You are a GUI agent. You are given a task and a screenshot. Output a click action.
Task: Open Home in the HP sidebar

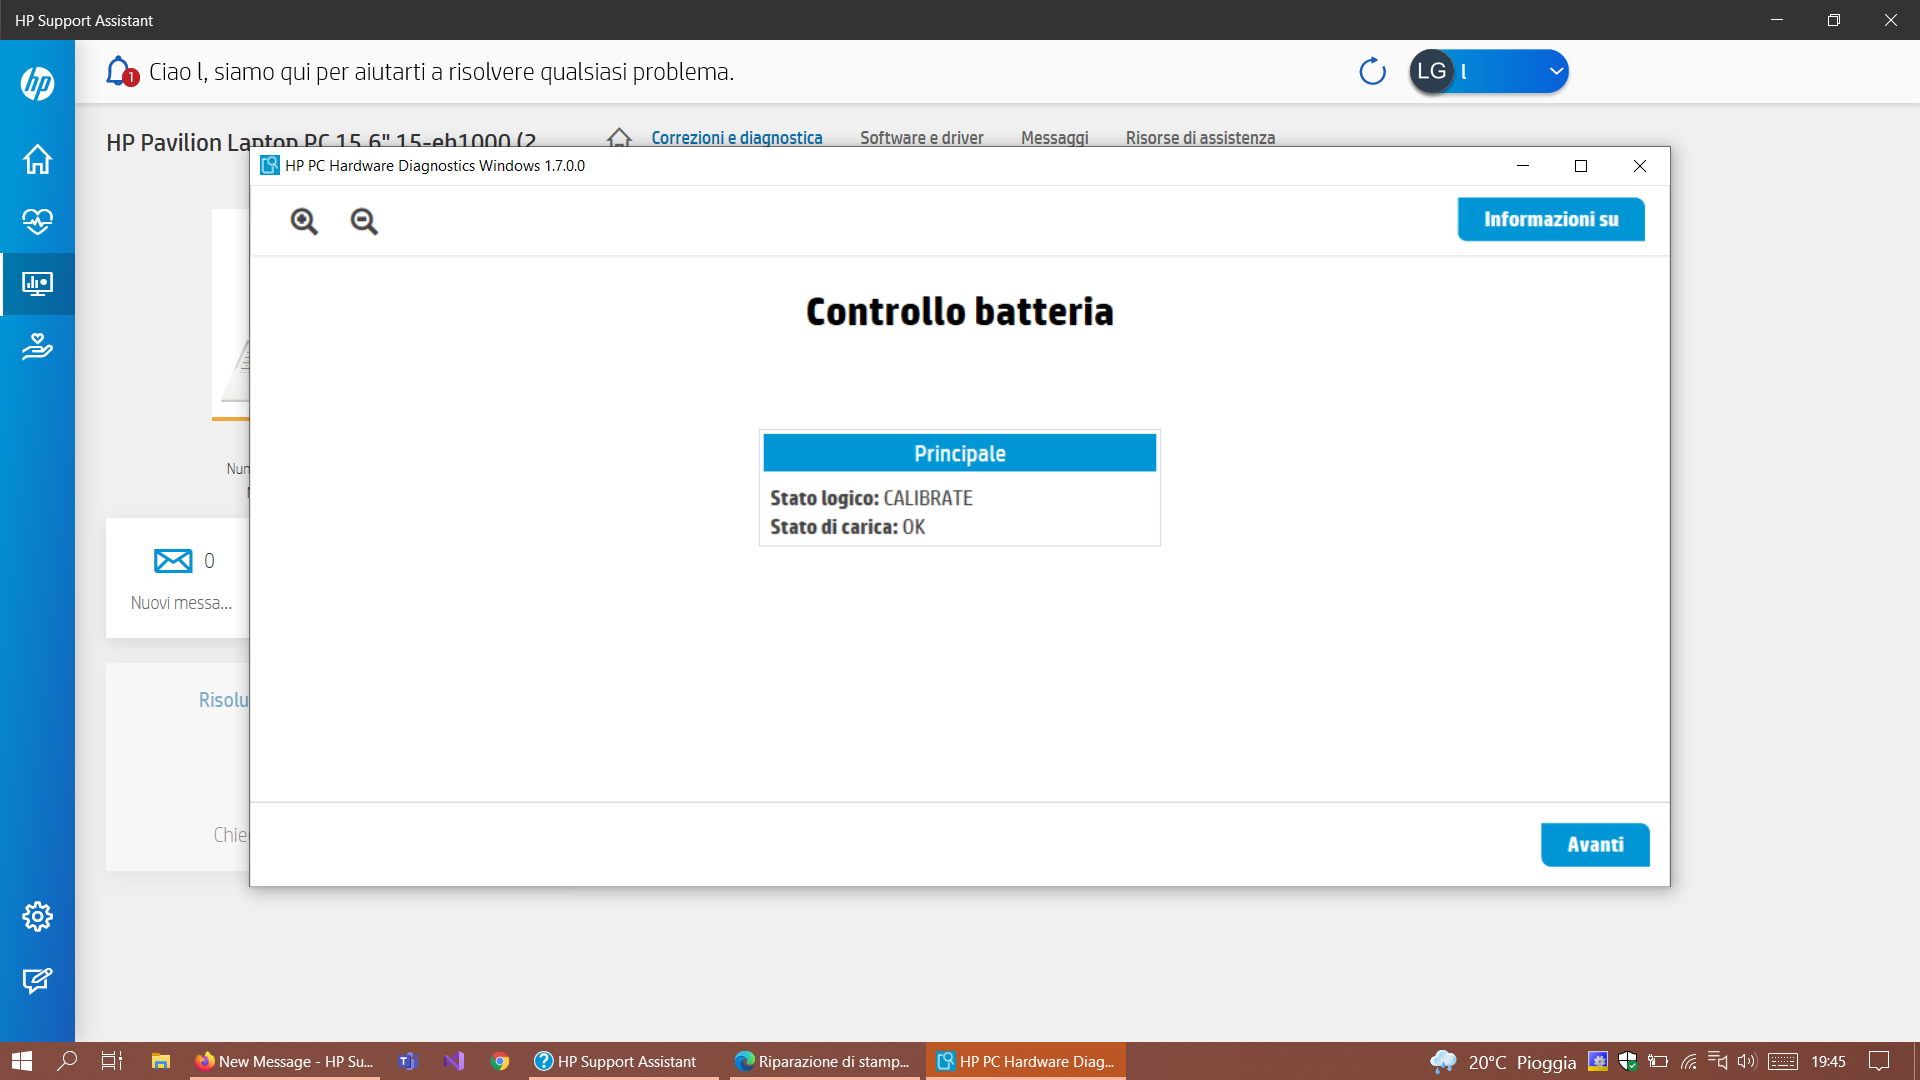coord(37,159)
